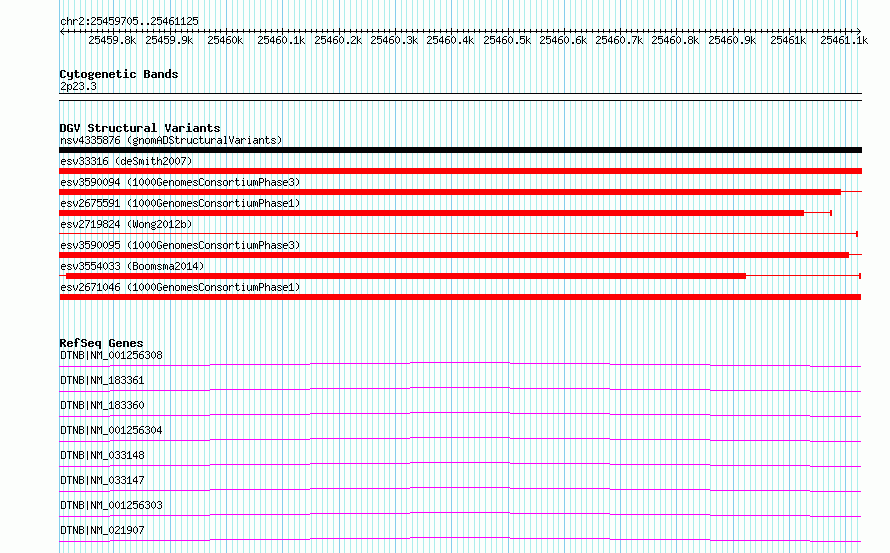Select the Cytogenetic Bands track heading

click(119, 74)
